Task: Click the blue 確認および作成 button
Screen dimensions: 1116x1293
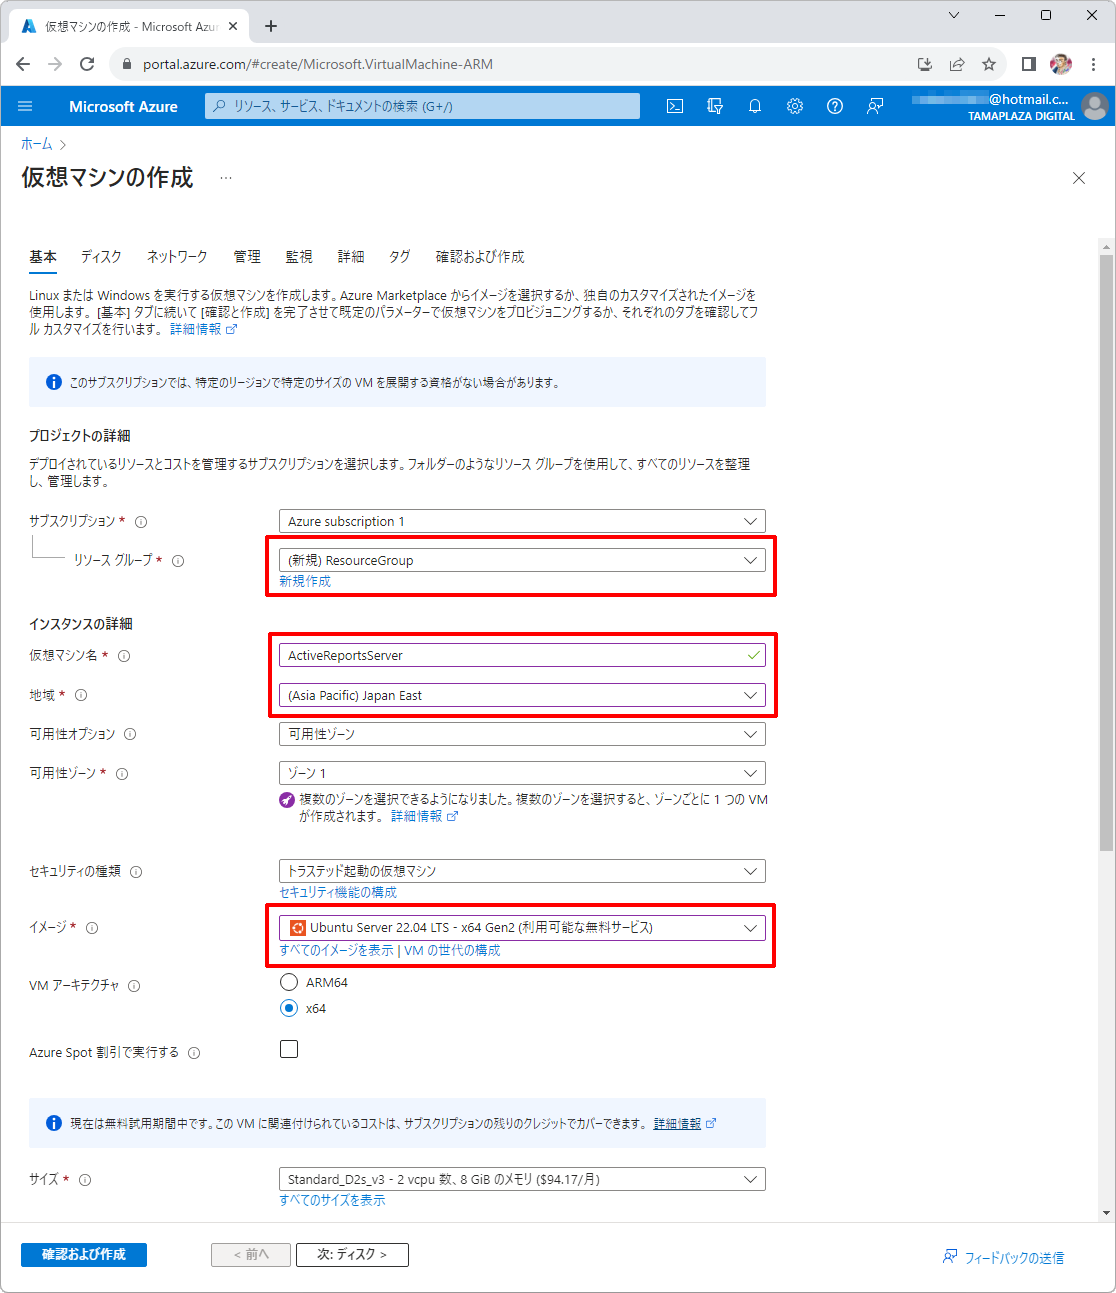Action: (84, 1255)
